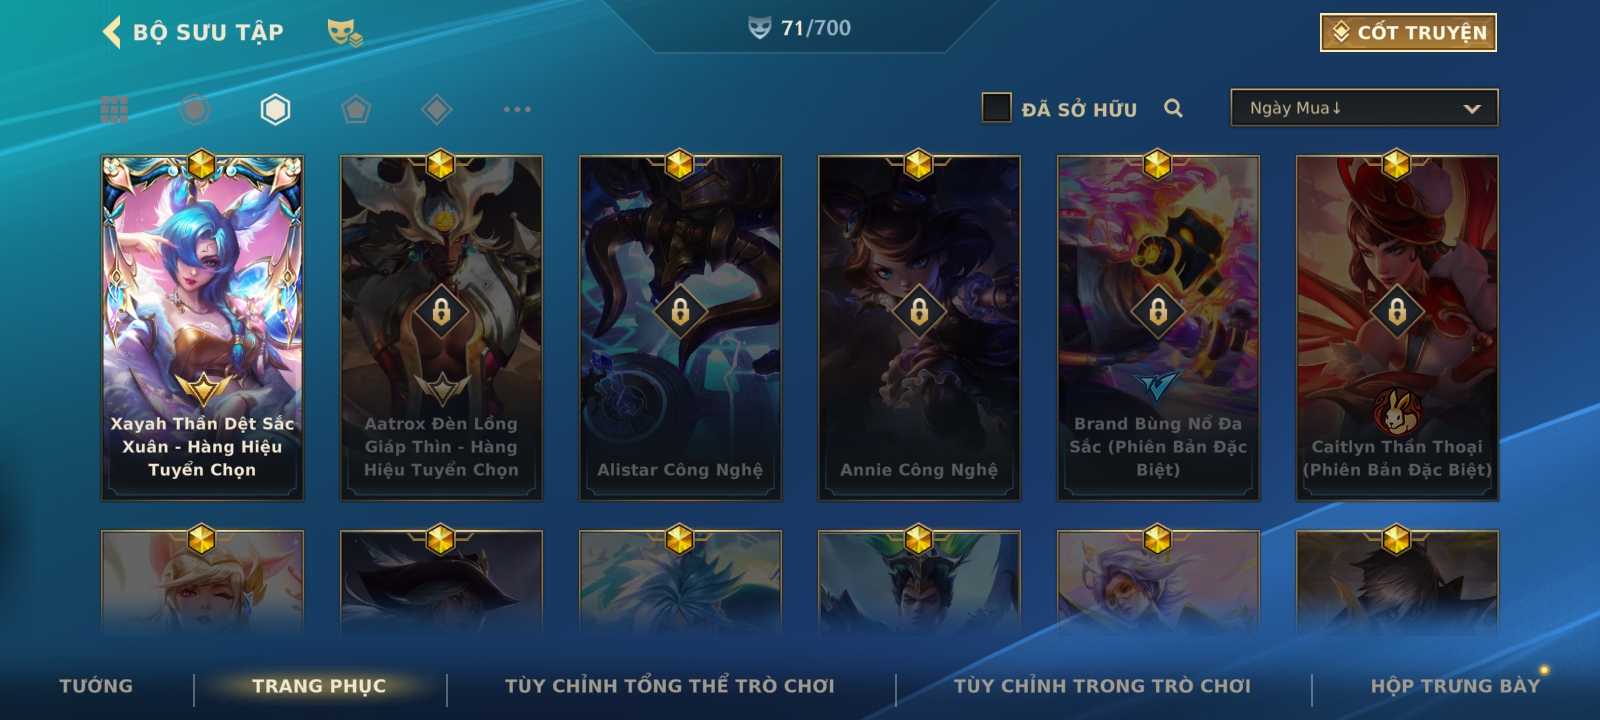Select the pentagon rarity filter icon

356,109
